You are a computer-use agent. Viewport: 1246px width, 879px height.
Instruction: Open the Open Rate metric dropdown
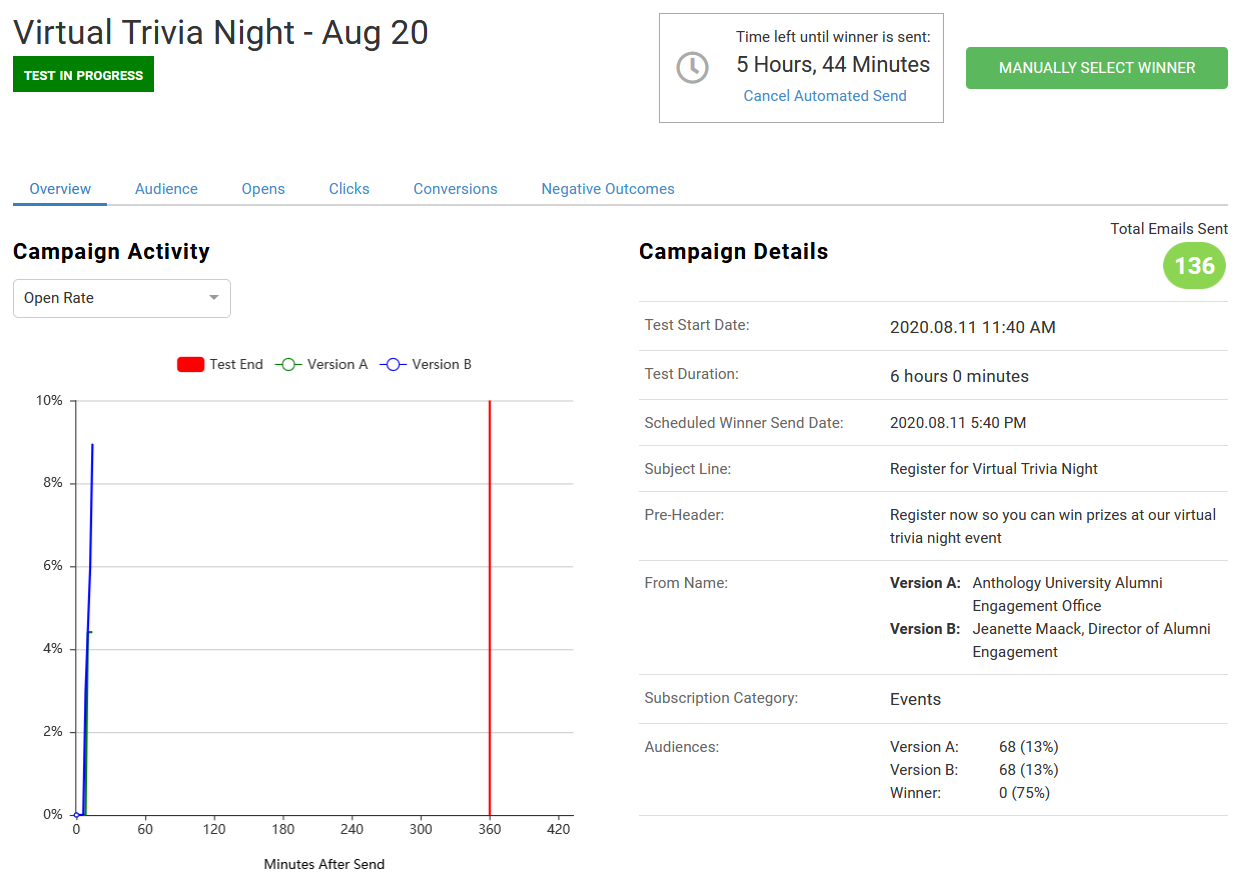[121, 298]
